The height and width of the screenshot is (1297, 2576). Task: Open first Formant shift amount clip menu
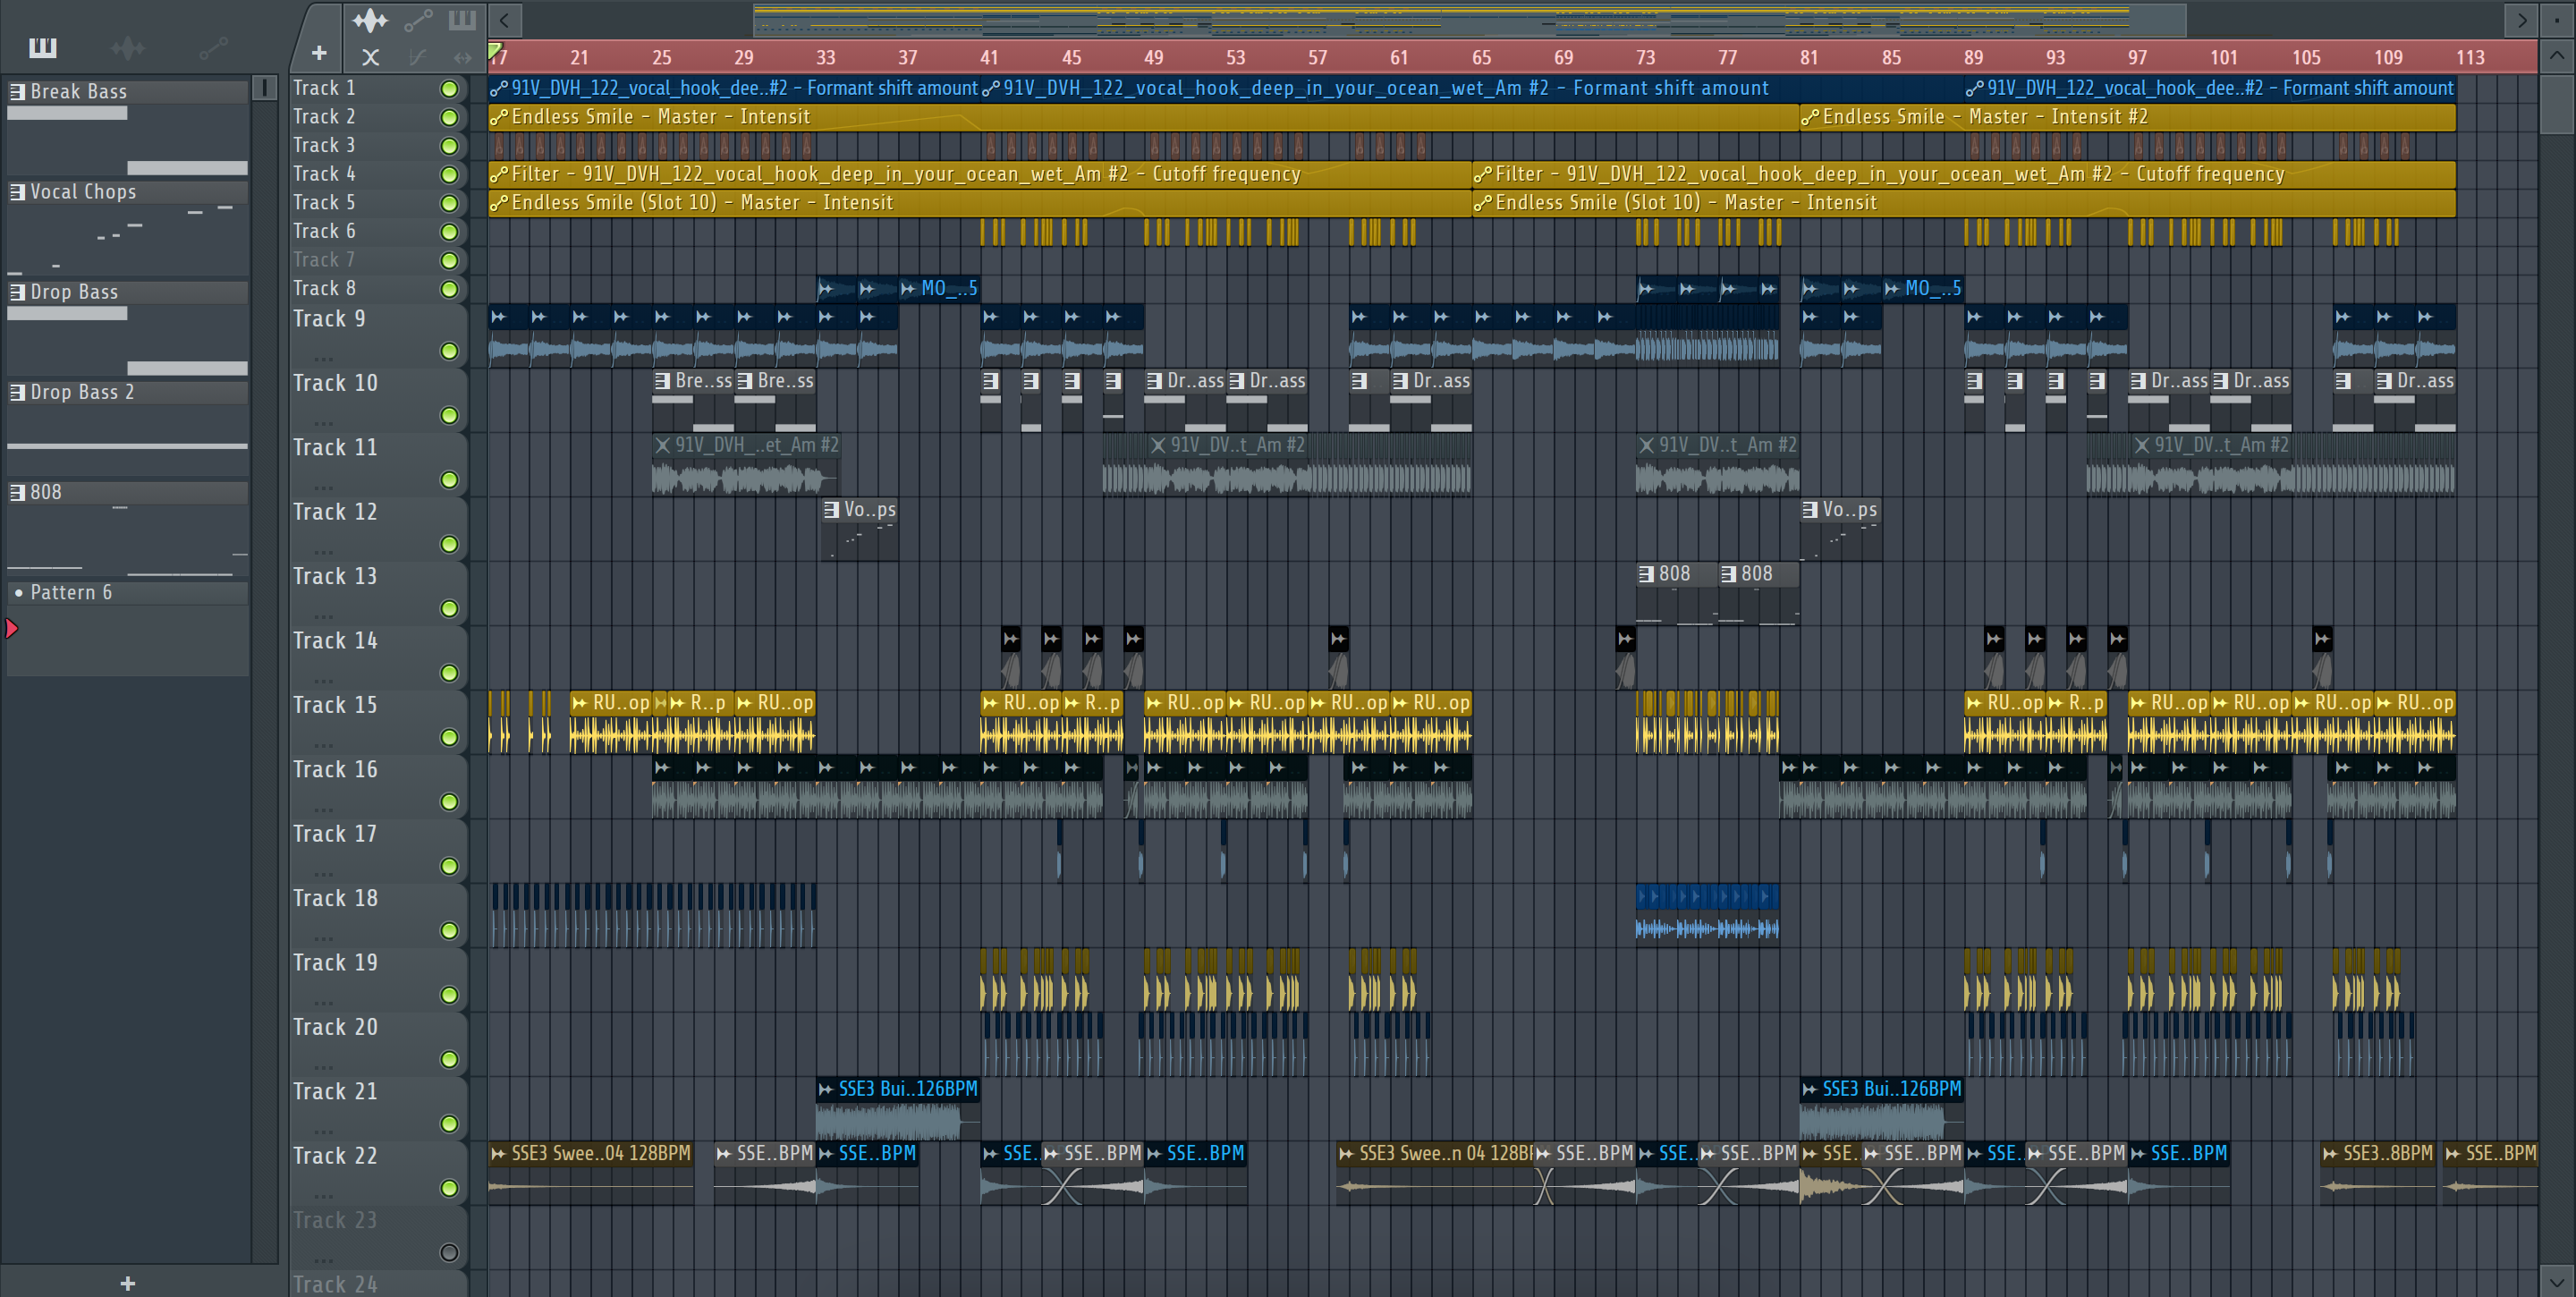tap(499, 88)
